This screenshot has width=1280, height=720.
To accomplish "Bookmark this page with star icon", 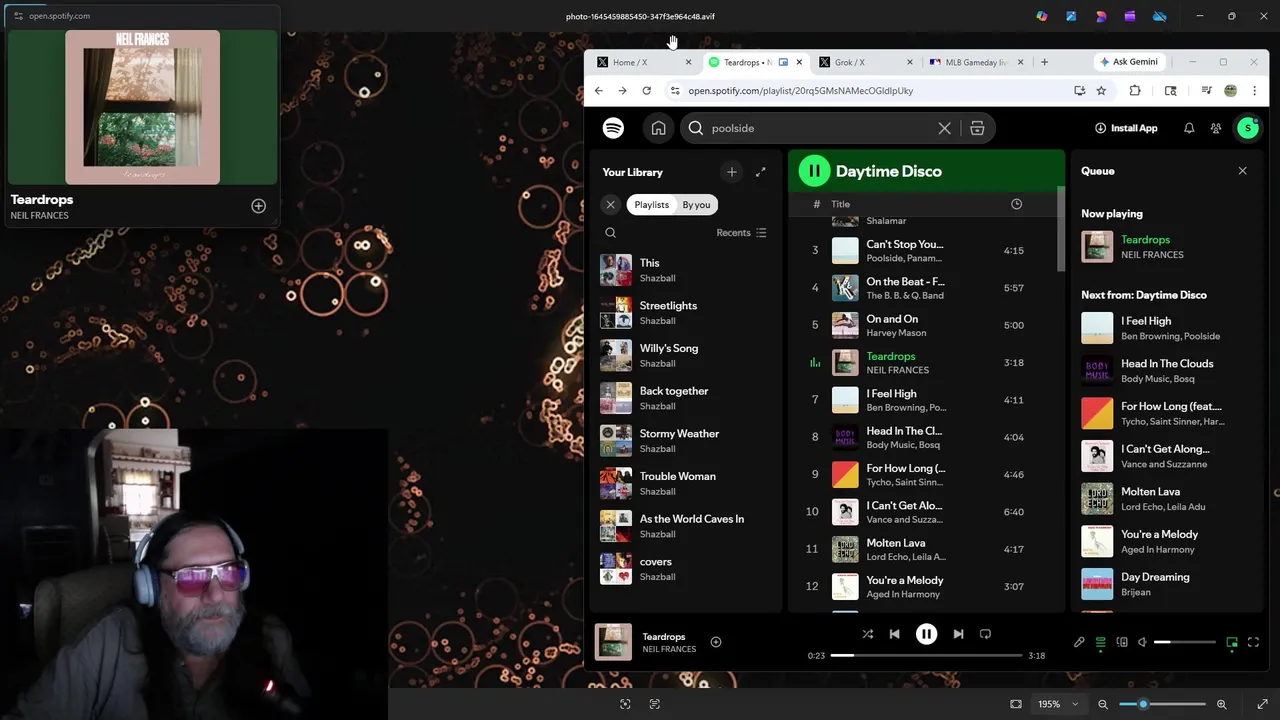I will (x=1101, y=91).
